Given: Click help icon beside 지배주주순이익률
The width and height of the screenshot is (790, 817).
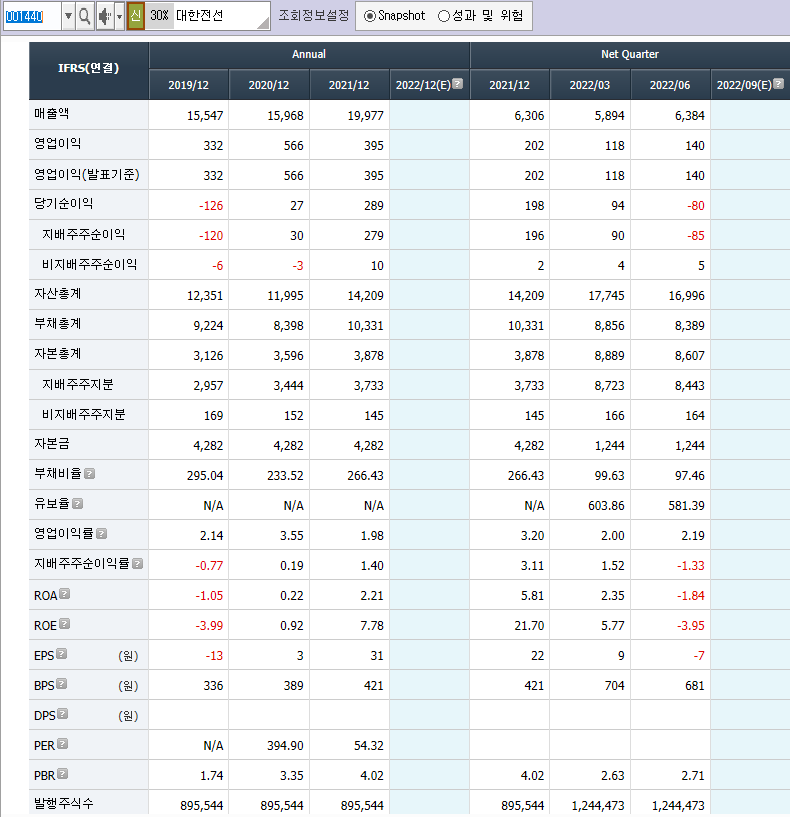Looking at the screenshot, I should [138, 563].
